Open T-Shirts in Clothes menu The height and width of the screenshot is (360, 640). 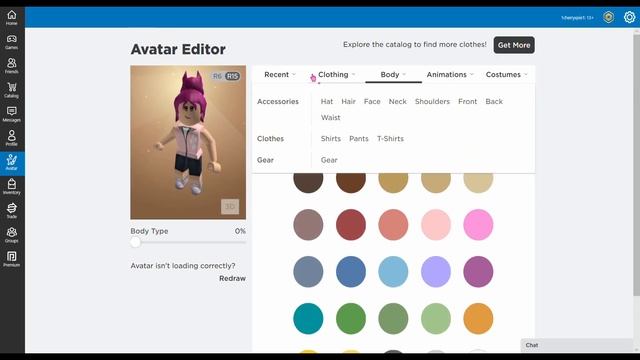390,139
